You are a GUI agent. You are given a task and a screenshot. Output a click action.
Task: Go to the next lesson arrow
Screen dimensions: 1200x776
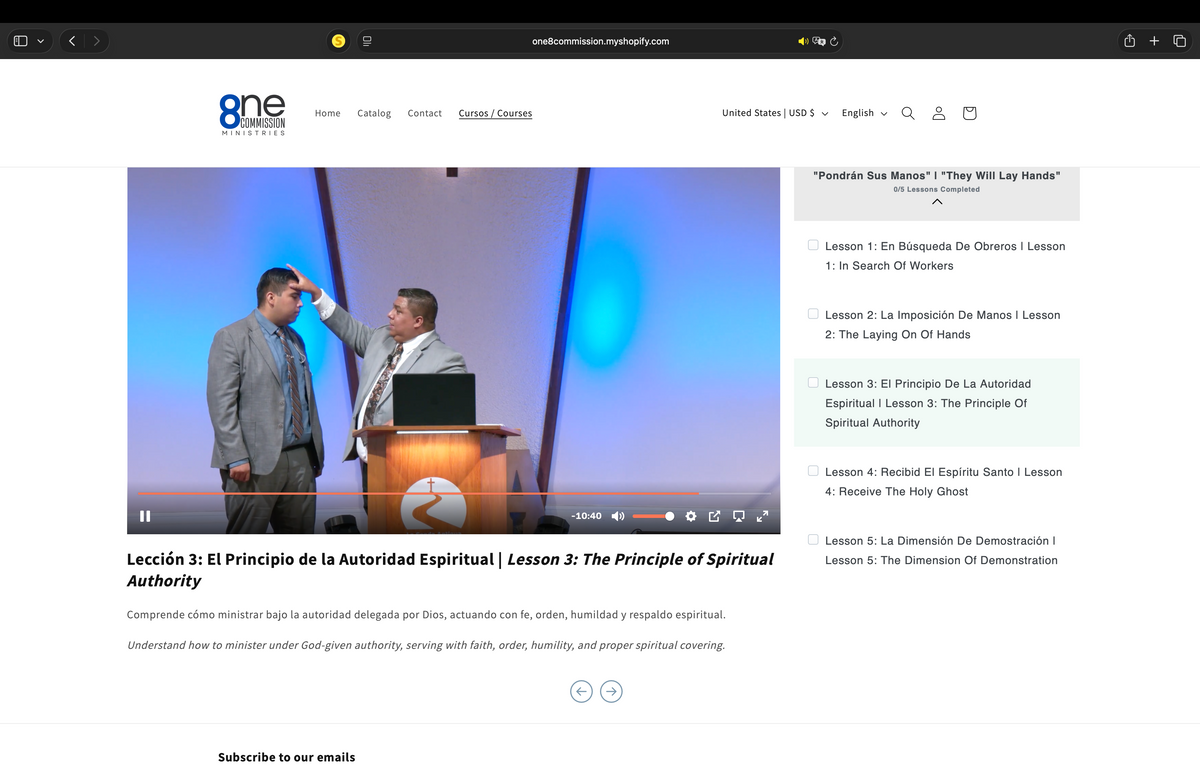point(611,691)
